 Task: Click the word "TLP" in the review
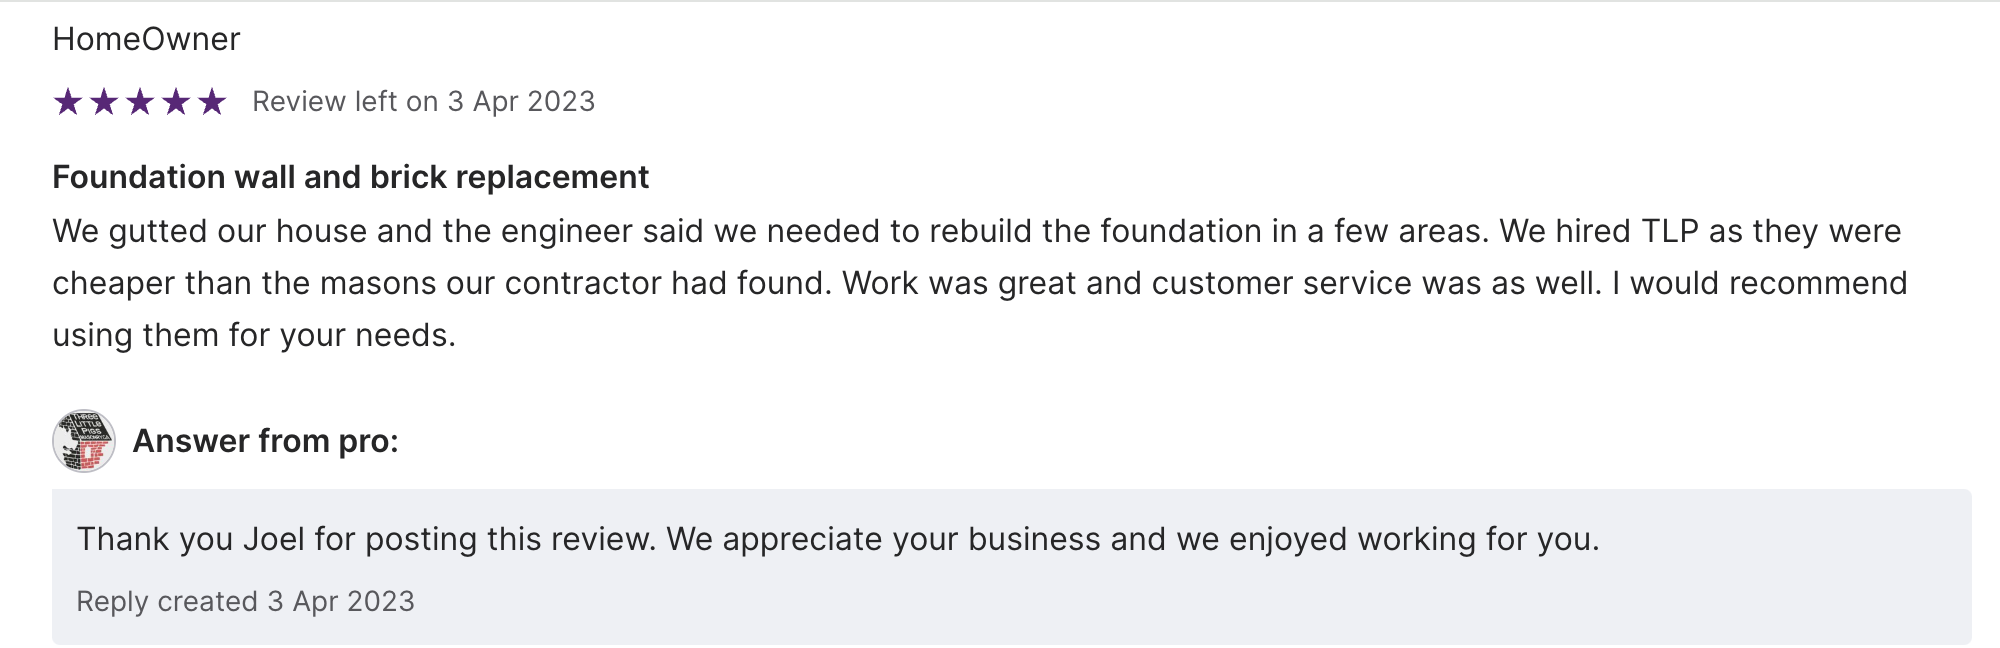point(1670,231)
